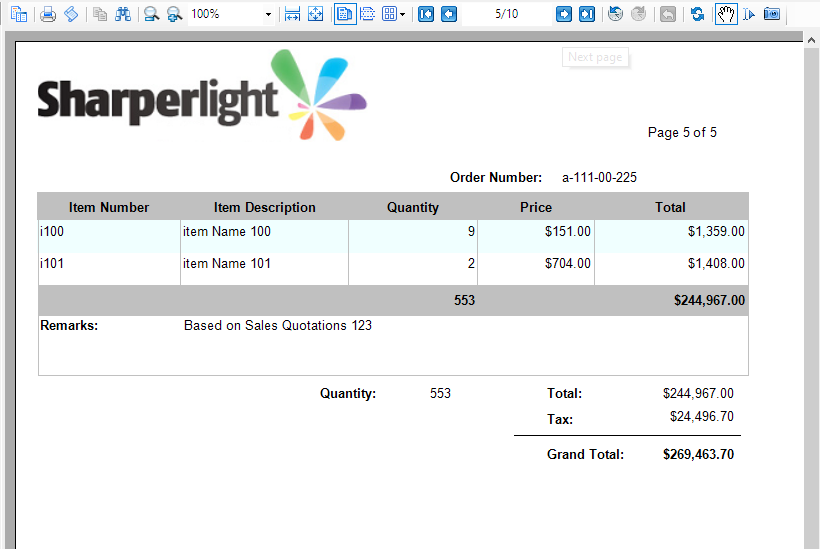Viewport: 820px width, 549px height.
Task: Fit whole page in view
Action: pyautogui.click(x=315, y=14)
